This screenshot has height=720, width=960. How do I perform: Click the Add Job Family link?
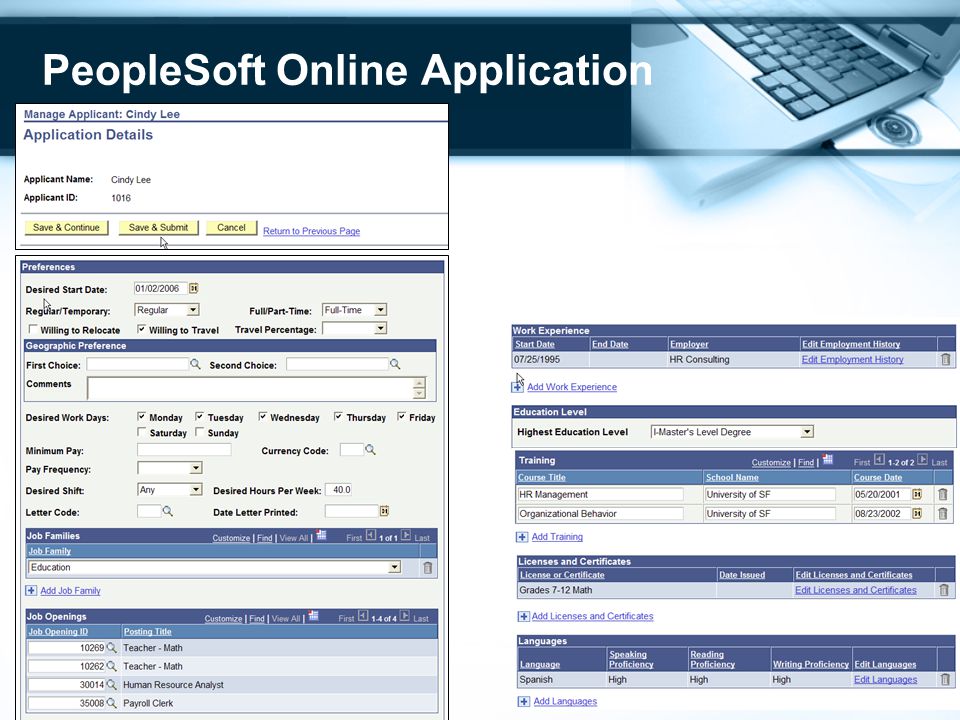click(70, 591)
